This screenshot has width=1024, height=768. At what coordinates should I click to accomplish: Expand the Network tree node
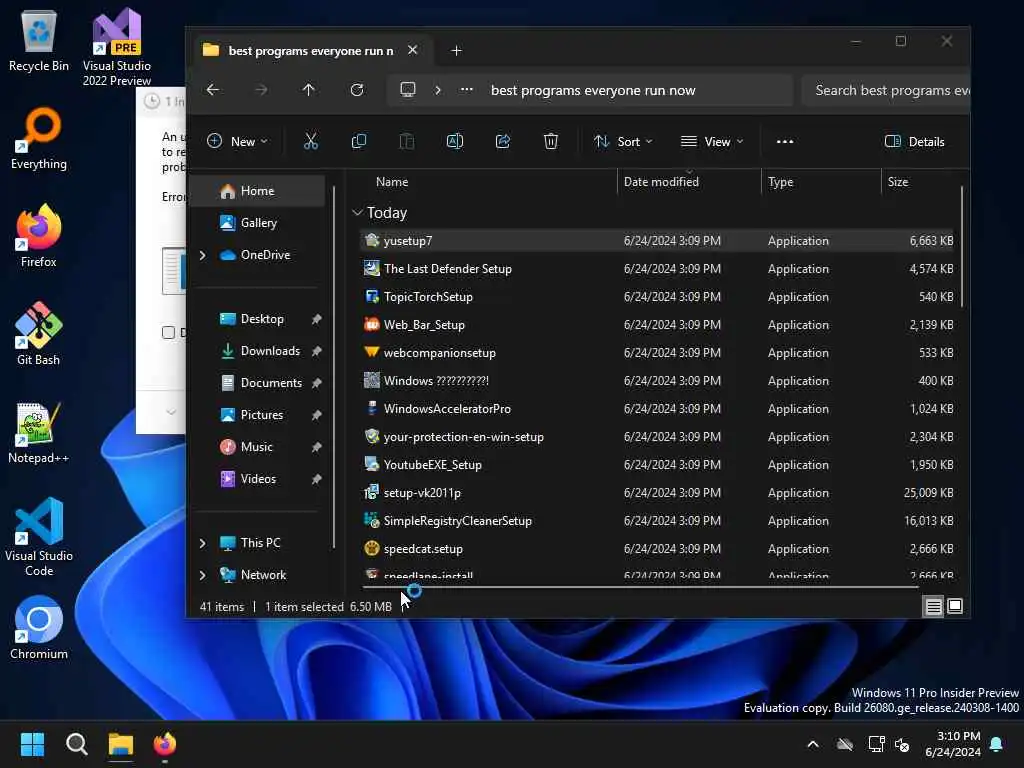202,575
